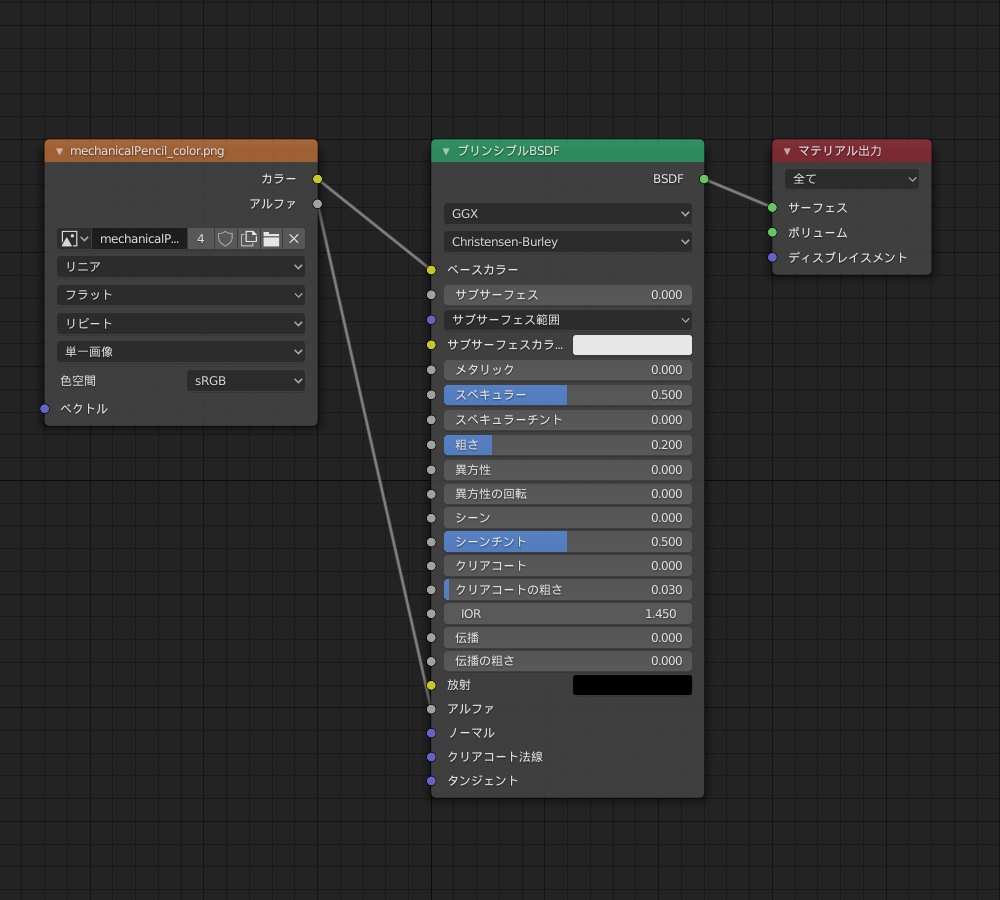The image size is (1000, 900).
Task: Collapse the mechanicalPencil_color.png node
Action: point(59,151)
